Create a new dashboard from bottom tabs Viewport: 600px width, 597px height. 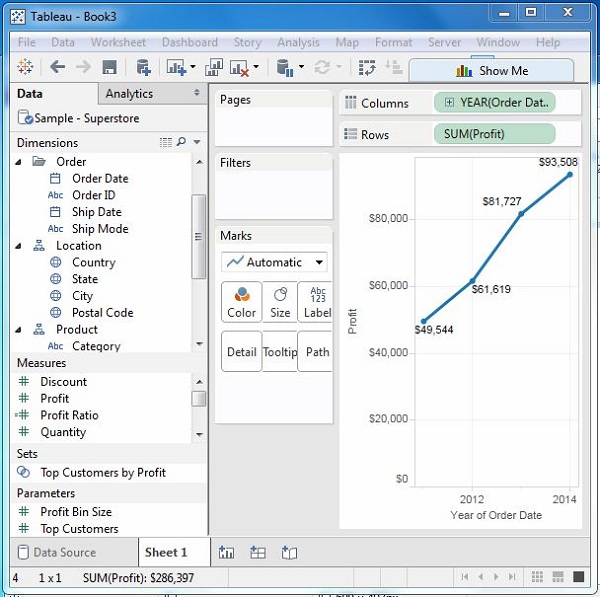tap(258, 552)
